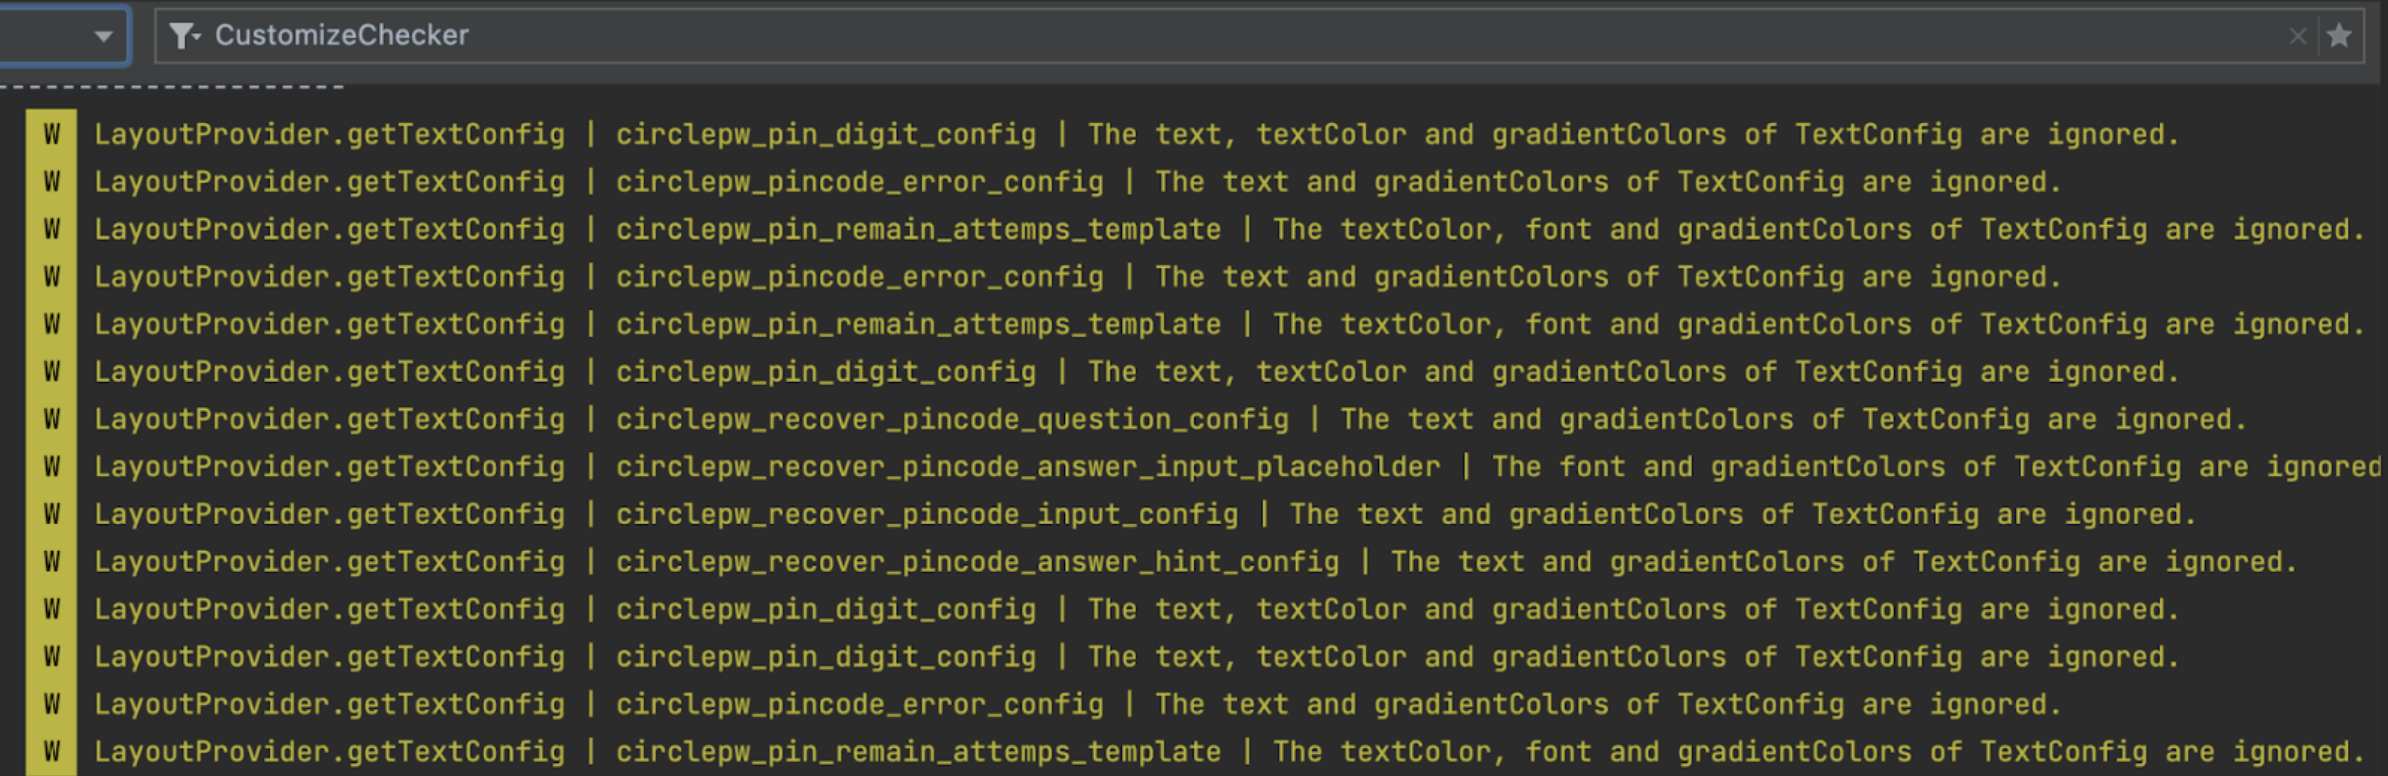Open the dropdown left of the filter field
Screen dimensions: 2388x776
[x=64, y=36]
